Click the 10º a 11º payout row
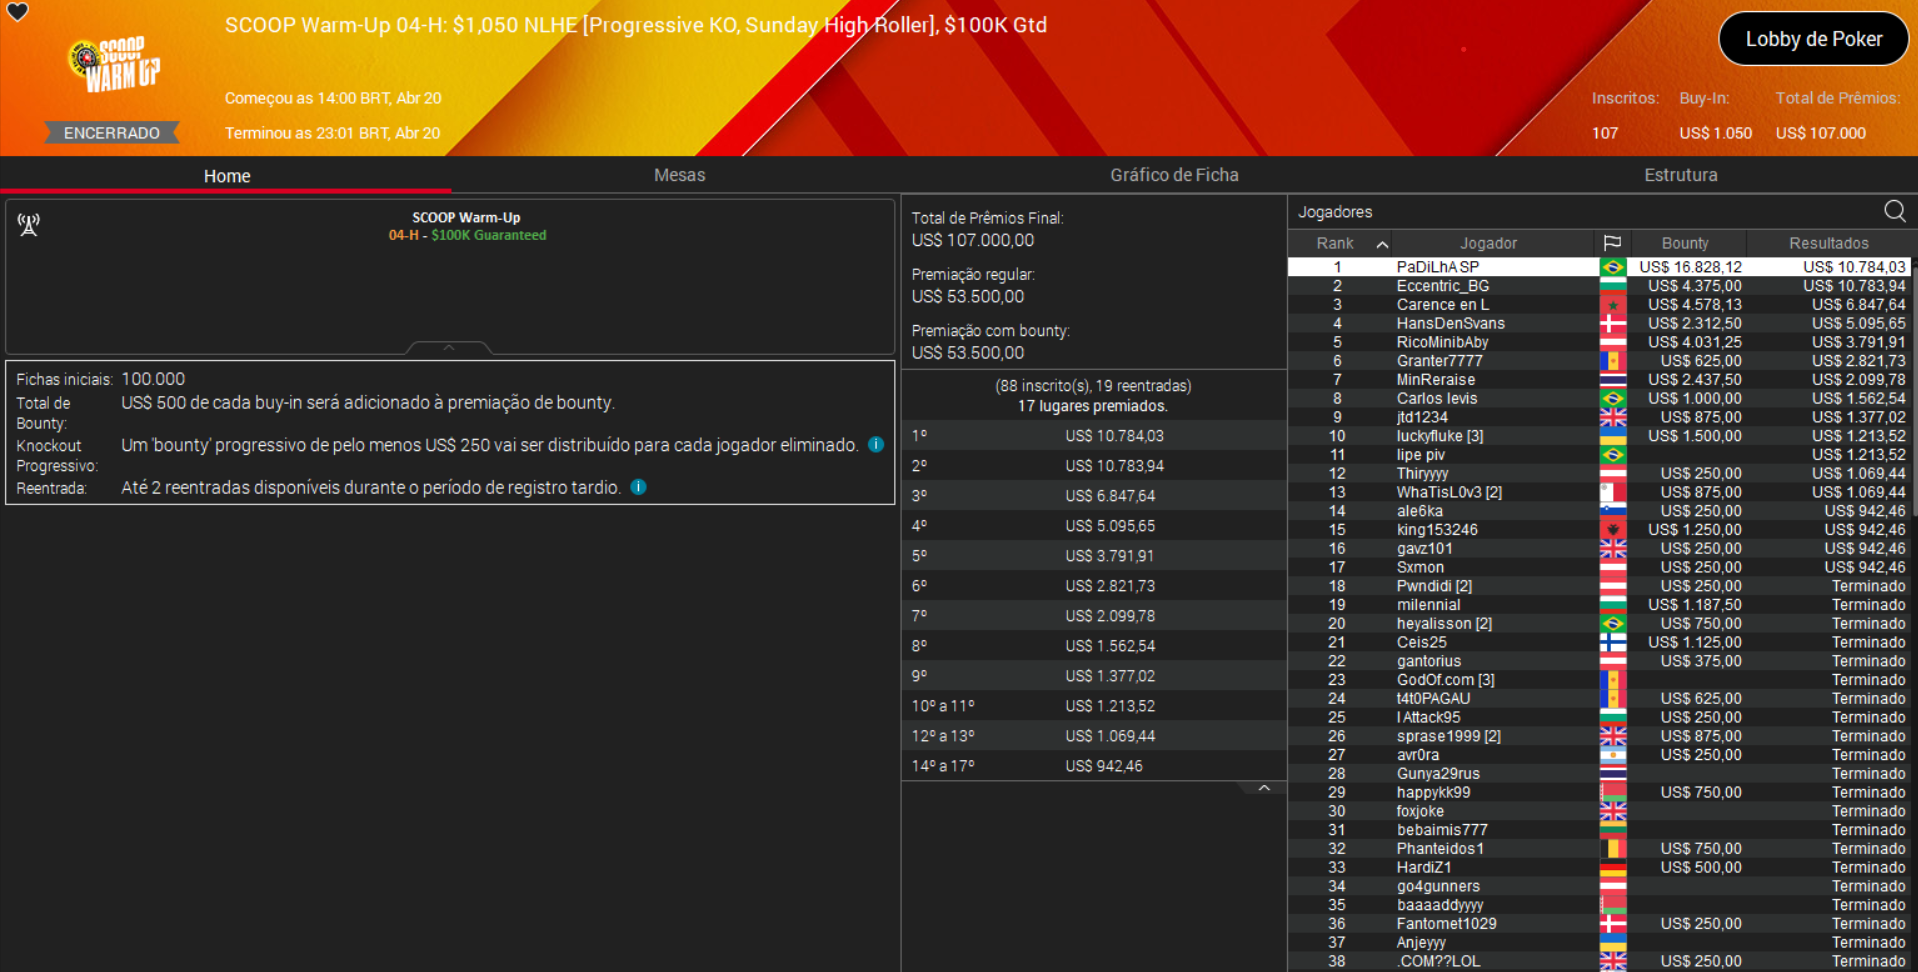The height and width of the screenshot is (972, 1918). pyautogui.click(x=1093, y=706)
